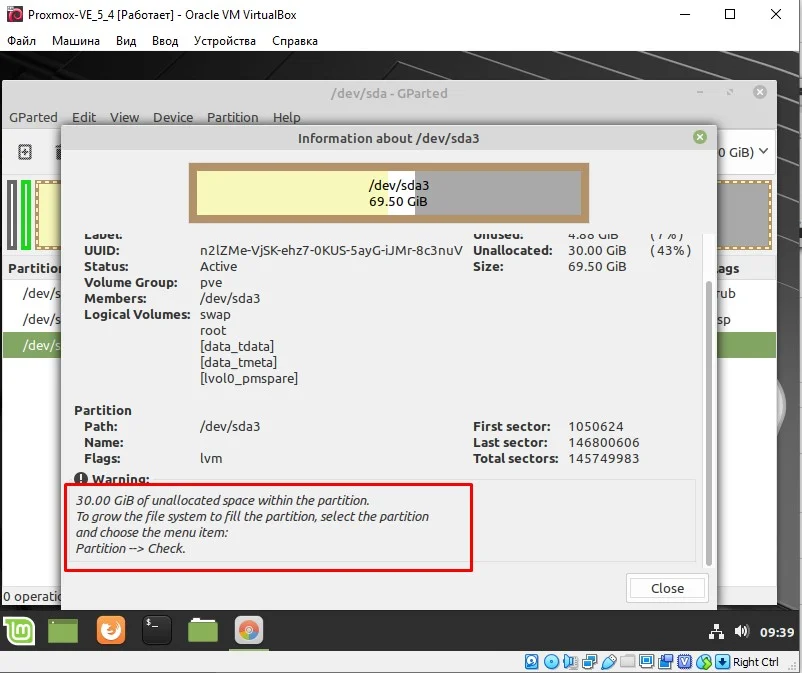The width and height of the screenshot is (802, 673).
Task: Click the VirtualBox recording status icon
Action: 665,661
